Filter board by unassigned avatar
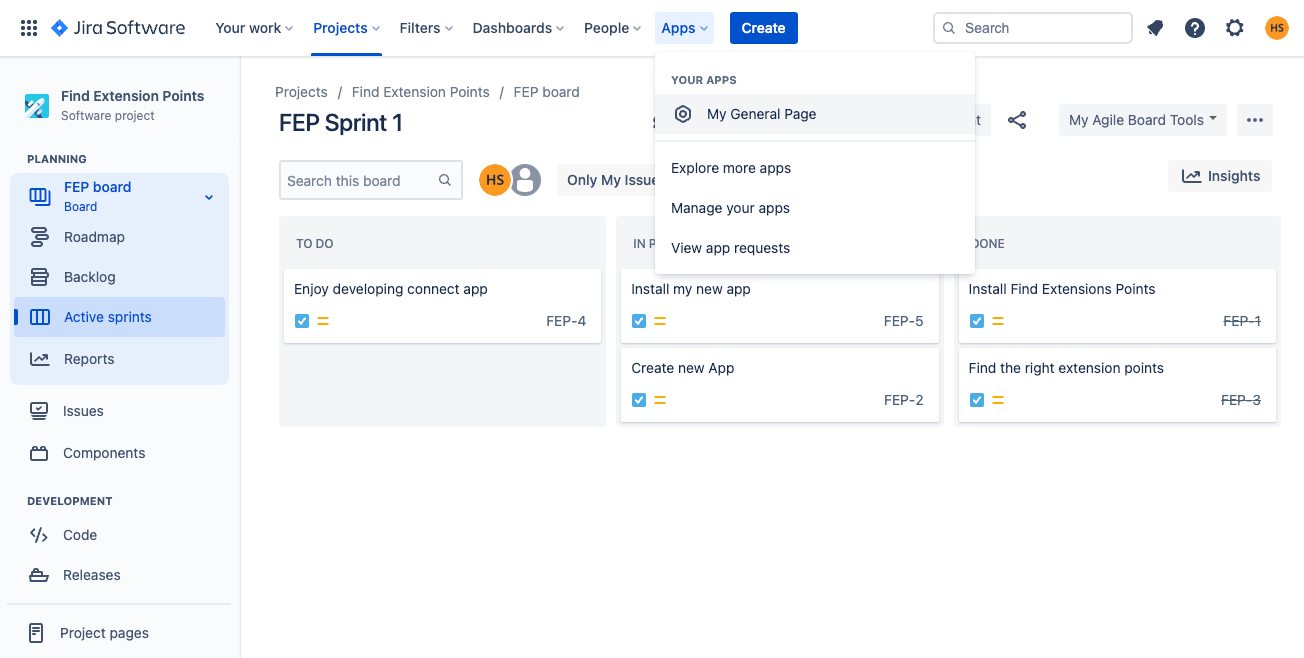Image resolution: width=1304 pixels, height=658 pixels. pyautogui.click(x=526, y=180)
